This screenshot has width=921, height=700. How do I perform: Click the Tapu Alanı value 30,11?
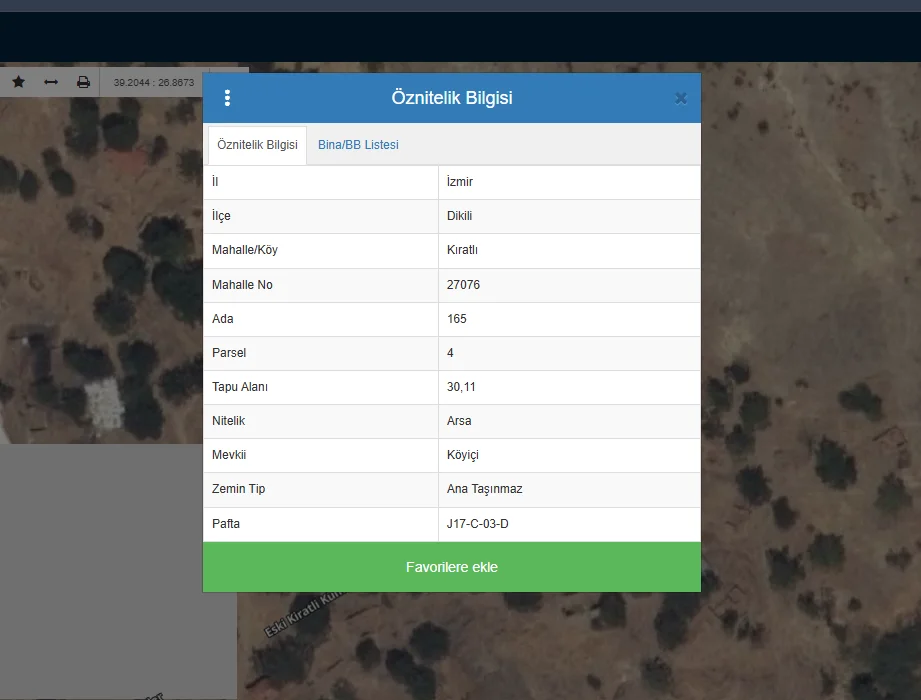pos(460,387)
